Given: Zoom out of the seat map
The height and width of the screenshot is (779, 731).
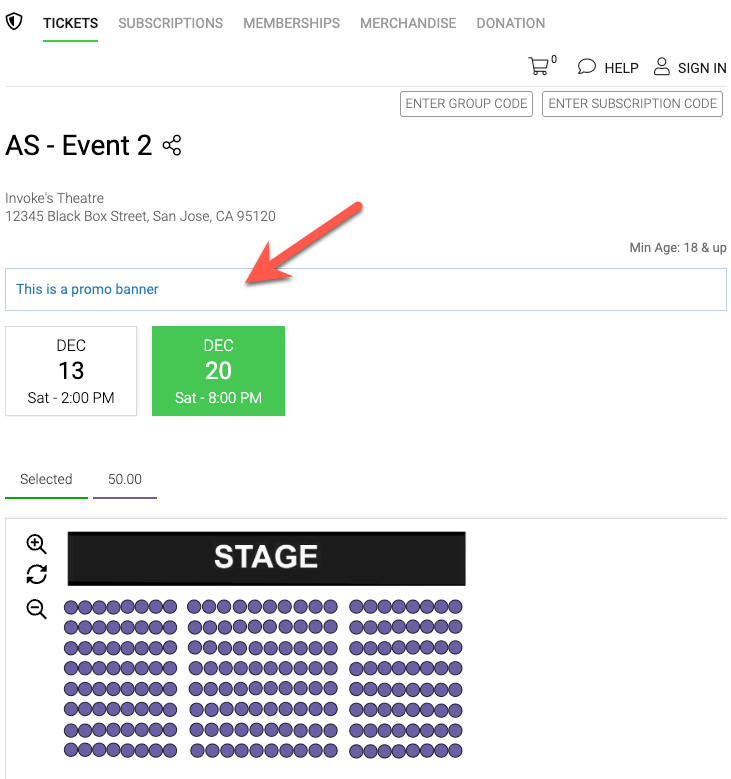Looking at the screenshot, I should click(x=36, y=609).
